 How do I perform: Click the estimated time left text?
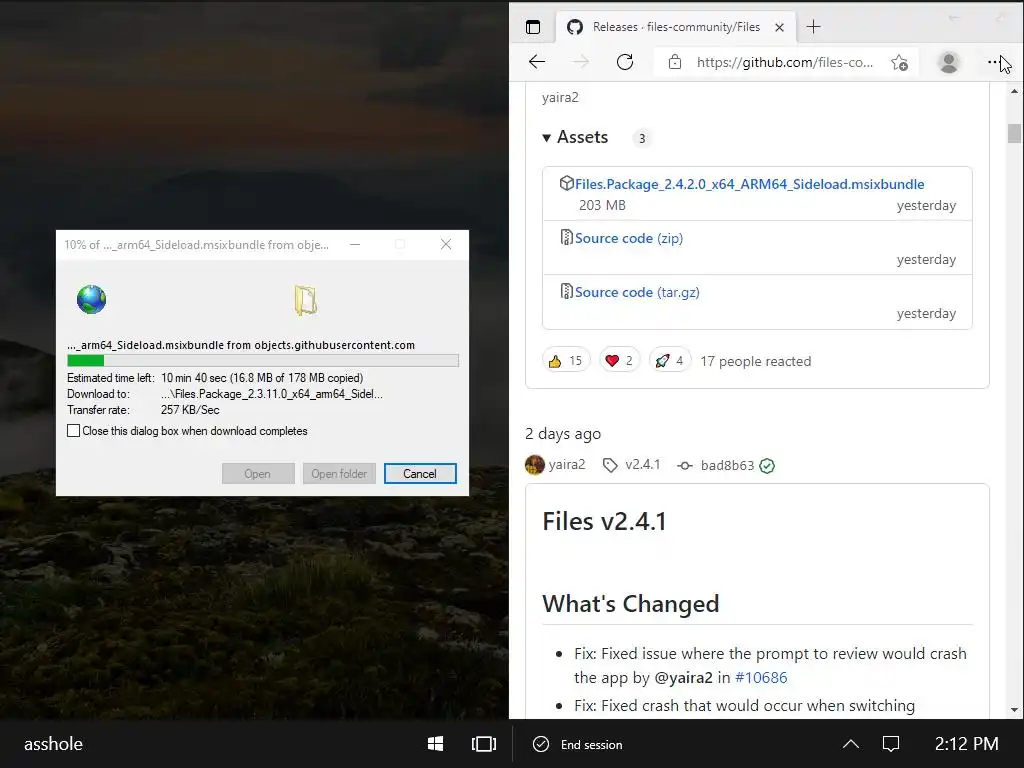262,377
